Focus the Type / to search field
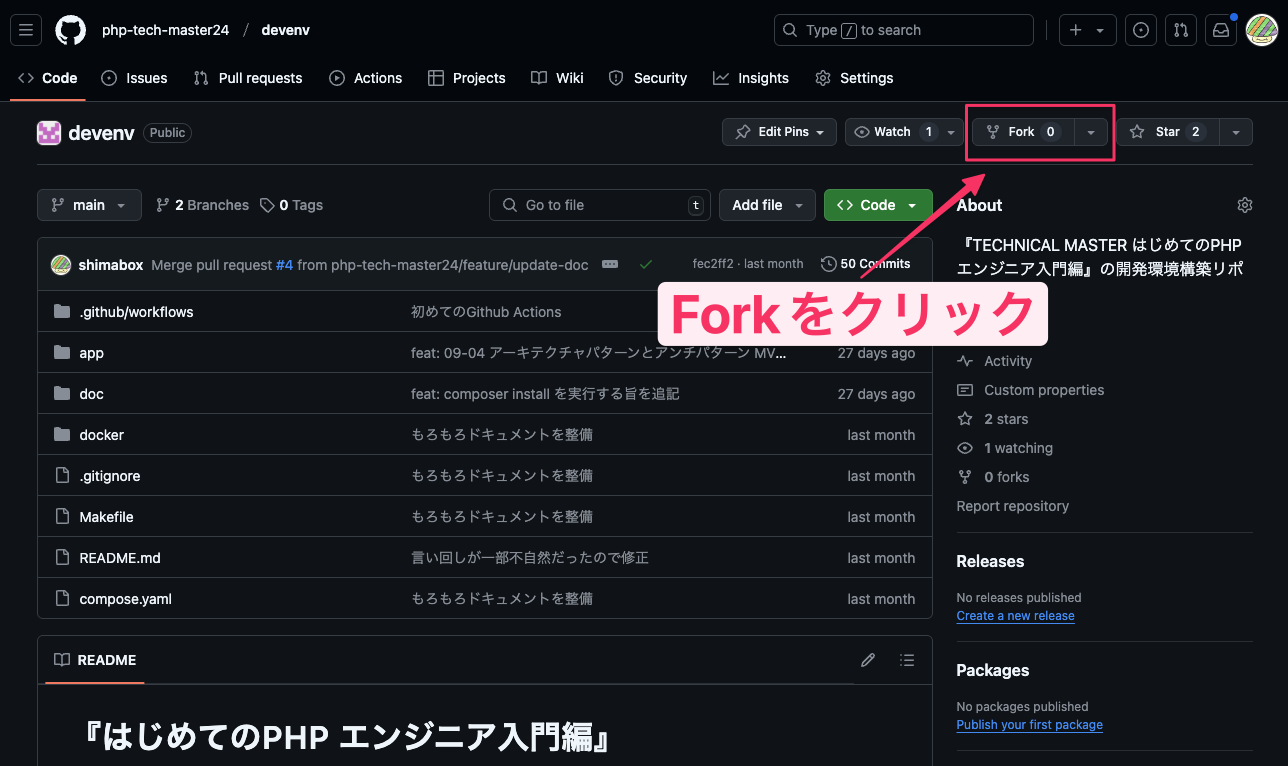Viewport: 1288px width, 766px height. point(904,30)
